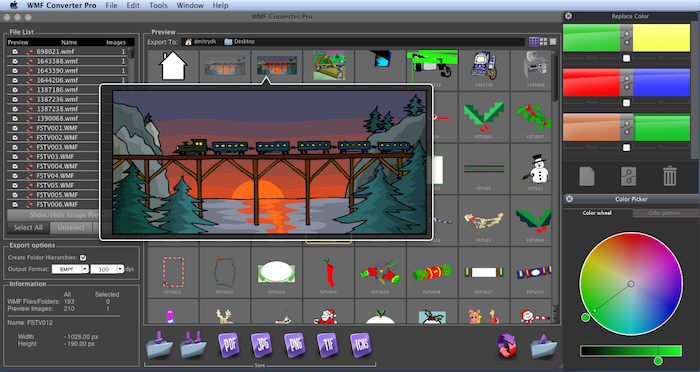Screen dimensions: 700x372
Task: Click the PNG export icon
Action: [x=295, y=345]
